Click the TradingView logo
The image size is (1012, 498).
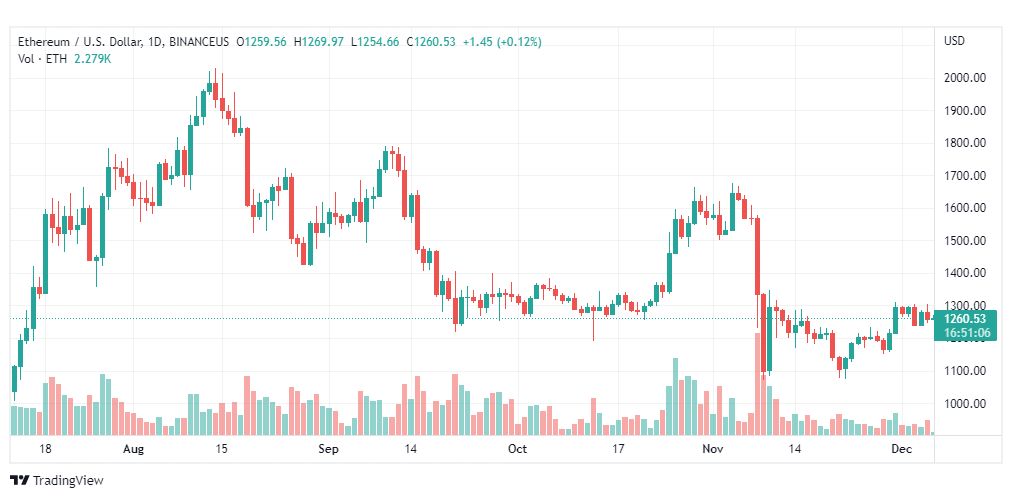click(x=56, y=480)
